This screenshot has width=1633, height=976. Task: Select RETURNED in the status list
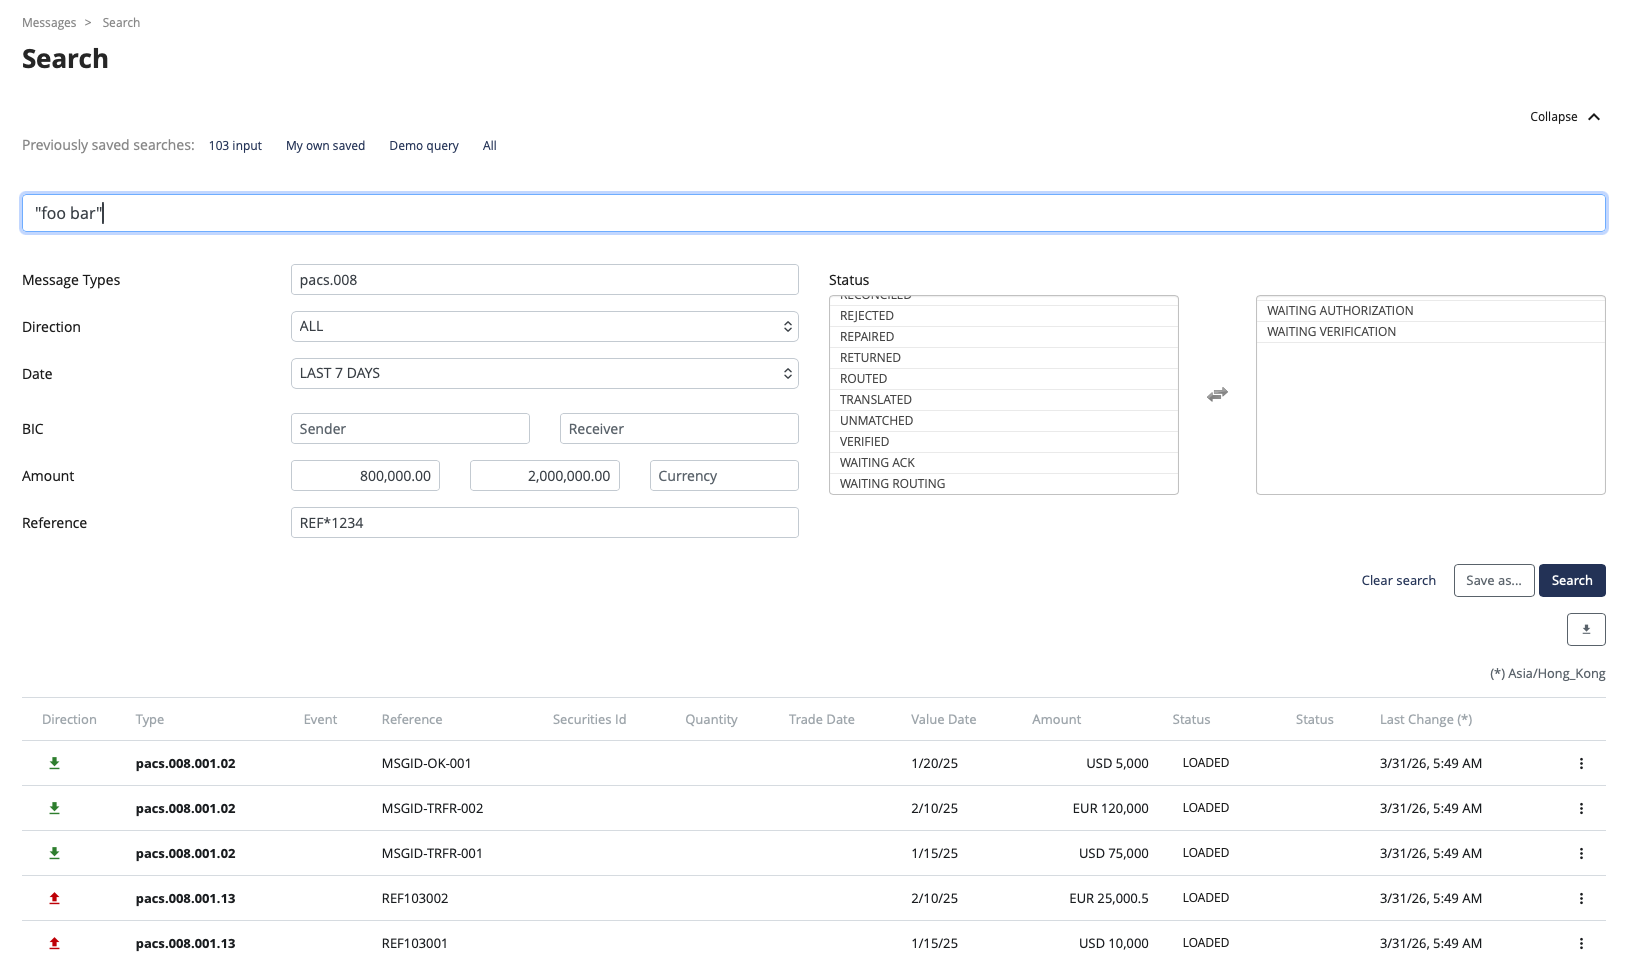point(1004,358)
